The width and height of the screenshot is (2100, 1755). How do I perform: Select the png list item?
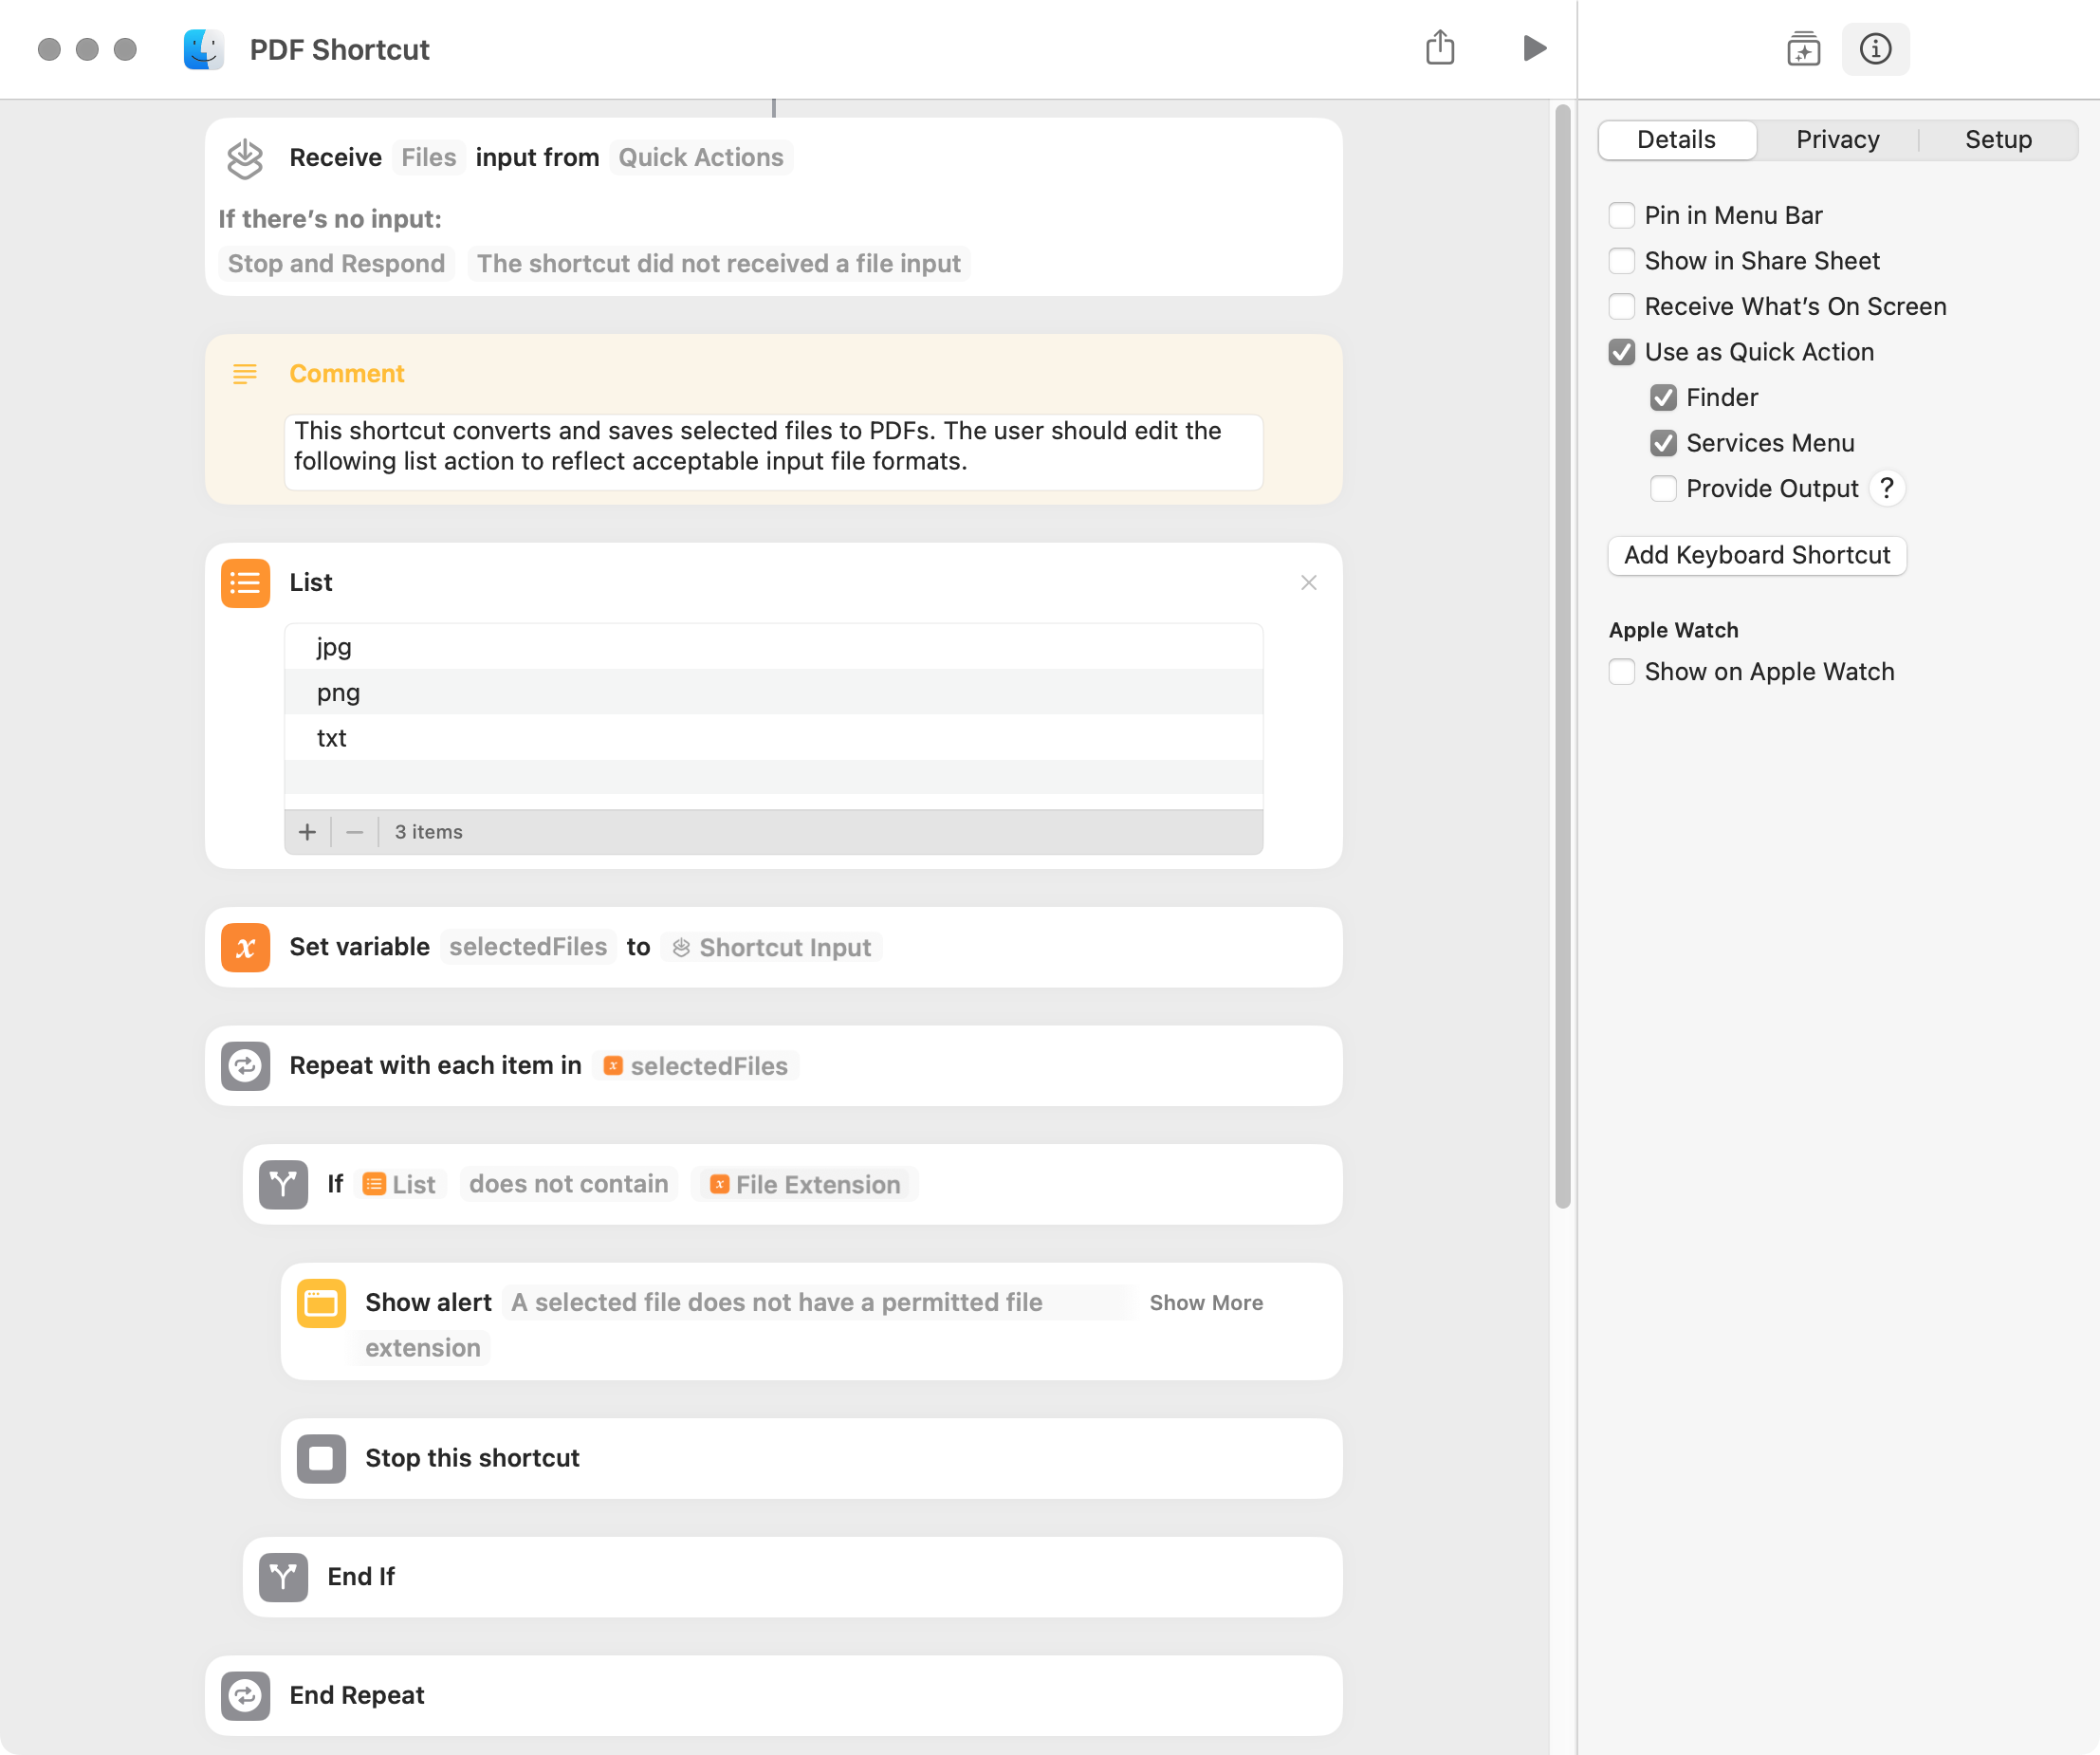point(773,692)
